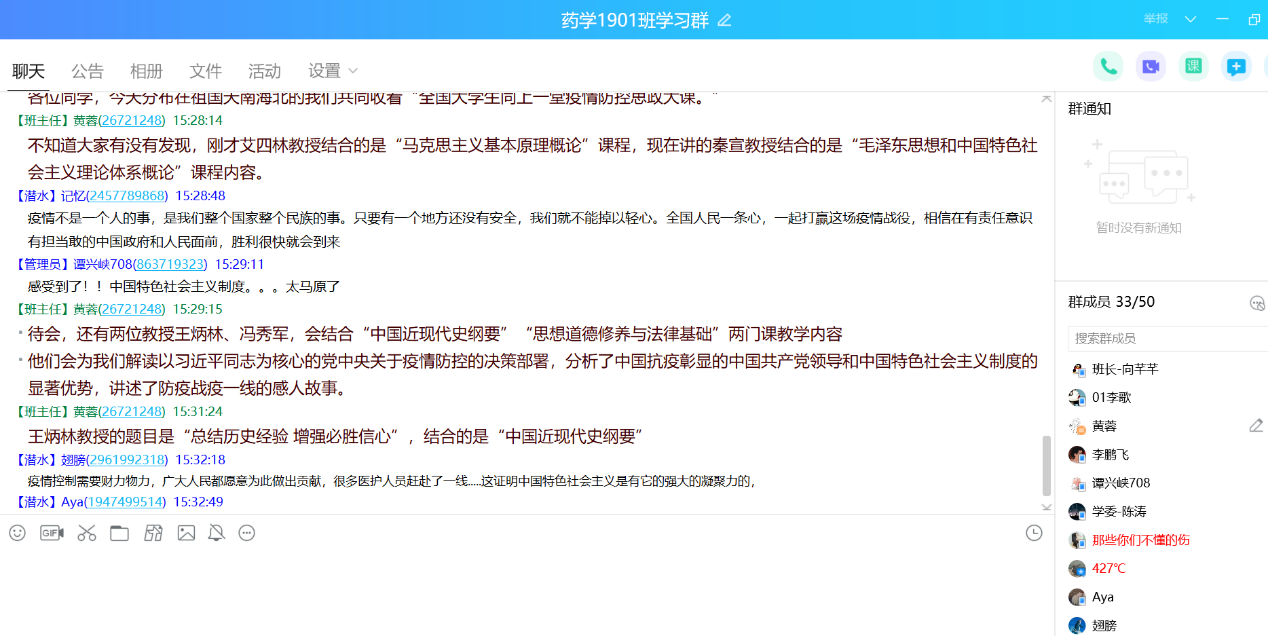Open the group class (课) feature
This screenshot has width=1268, height=636.
coord(1193,67)
